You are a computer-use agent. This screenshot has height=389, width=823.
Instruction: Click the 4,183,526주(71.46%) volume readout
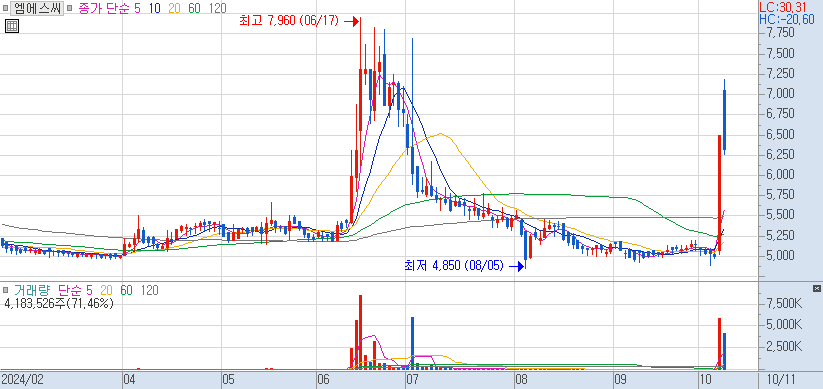(x=59, y=303)
